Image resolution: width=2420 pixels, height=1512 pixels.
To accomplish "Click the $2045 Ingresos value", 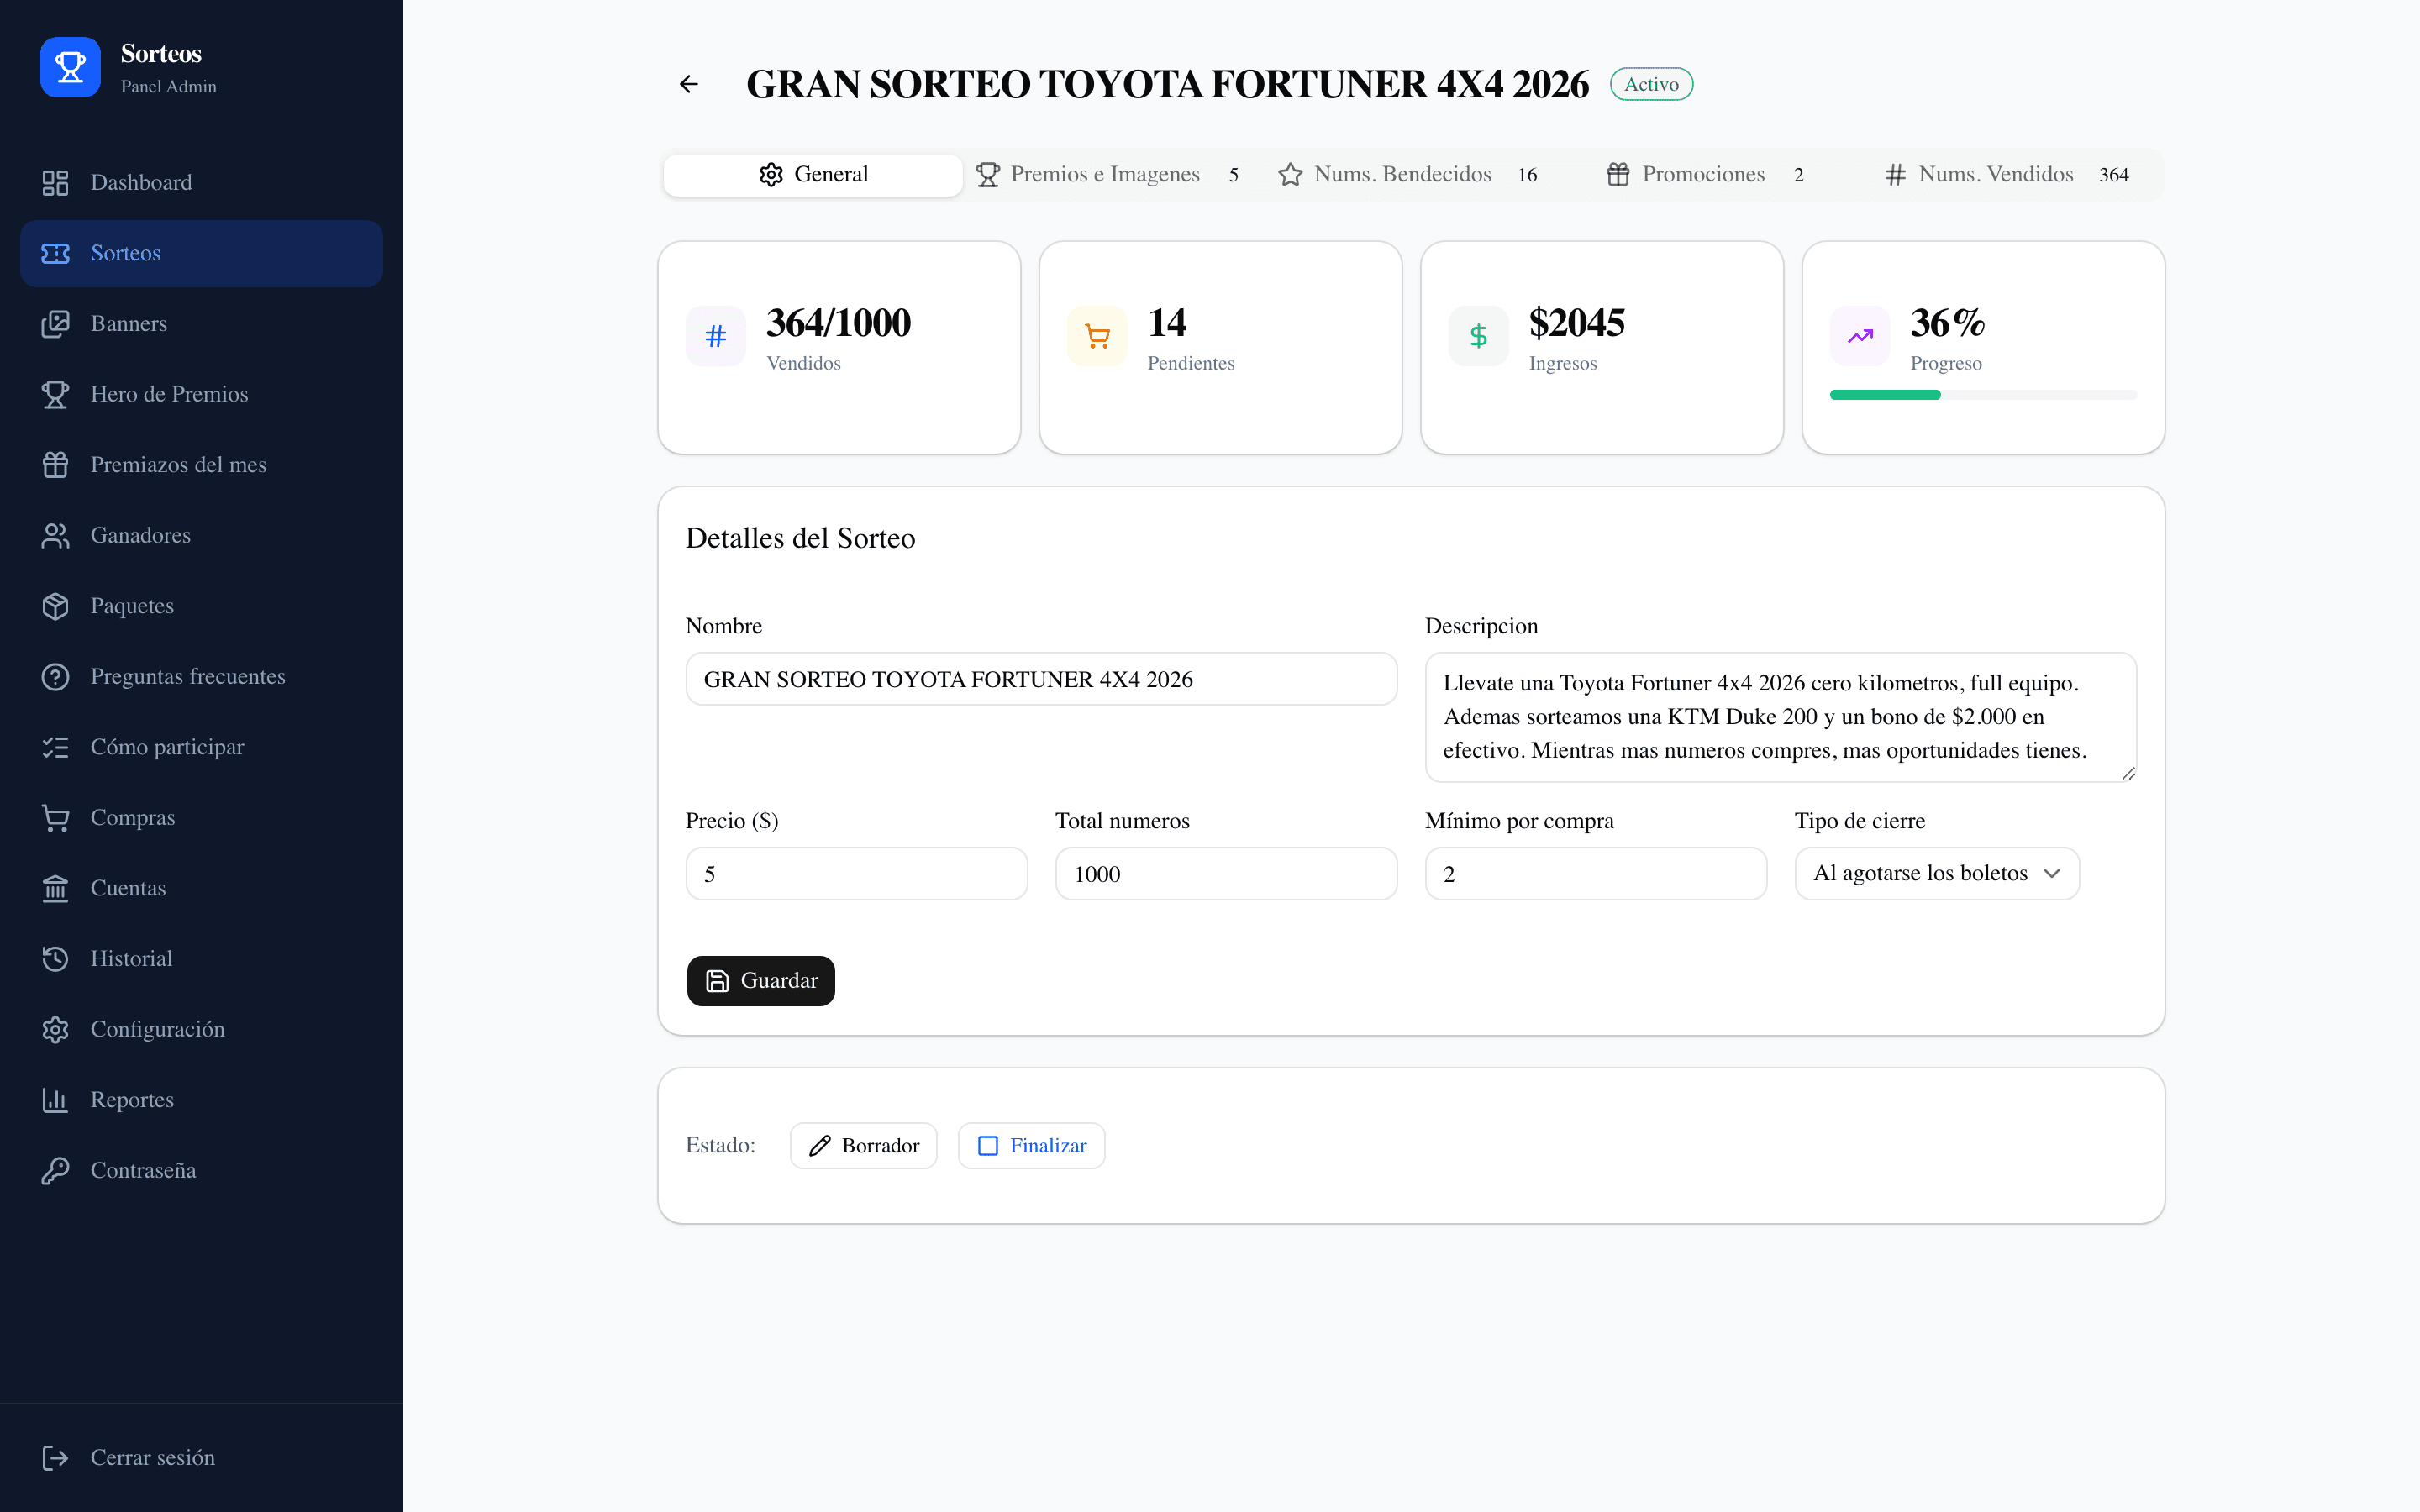I will click(x=1576, y=323).
